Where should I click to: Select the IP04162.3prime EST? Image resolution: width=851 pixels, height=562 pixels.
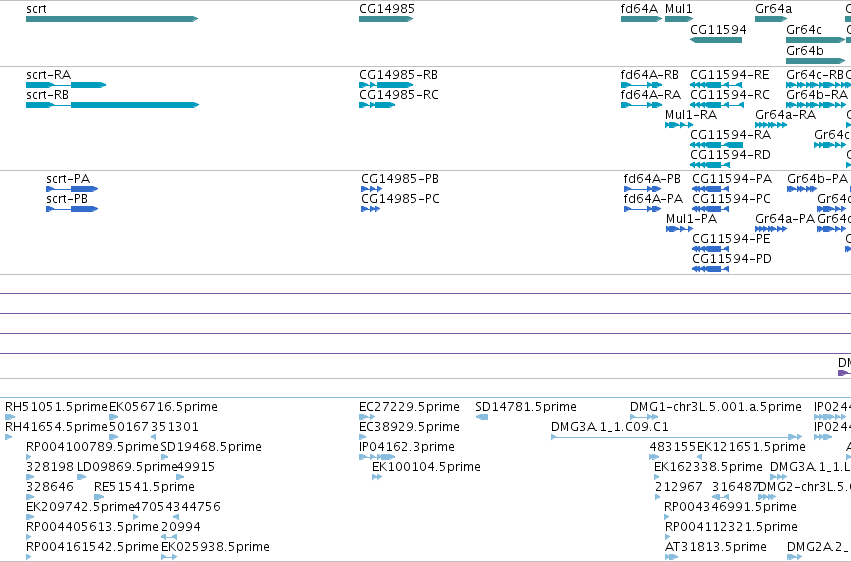tap(377, 457)
